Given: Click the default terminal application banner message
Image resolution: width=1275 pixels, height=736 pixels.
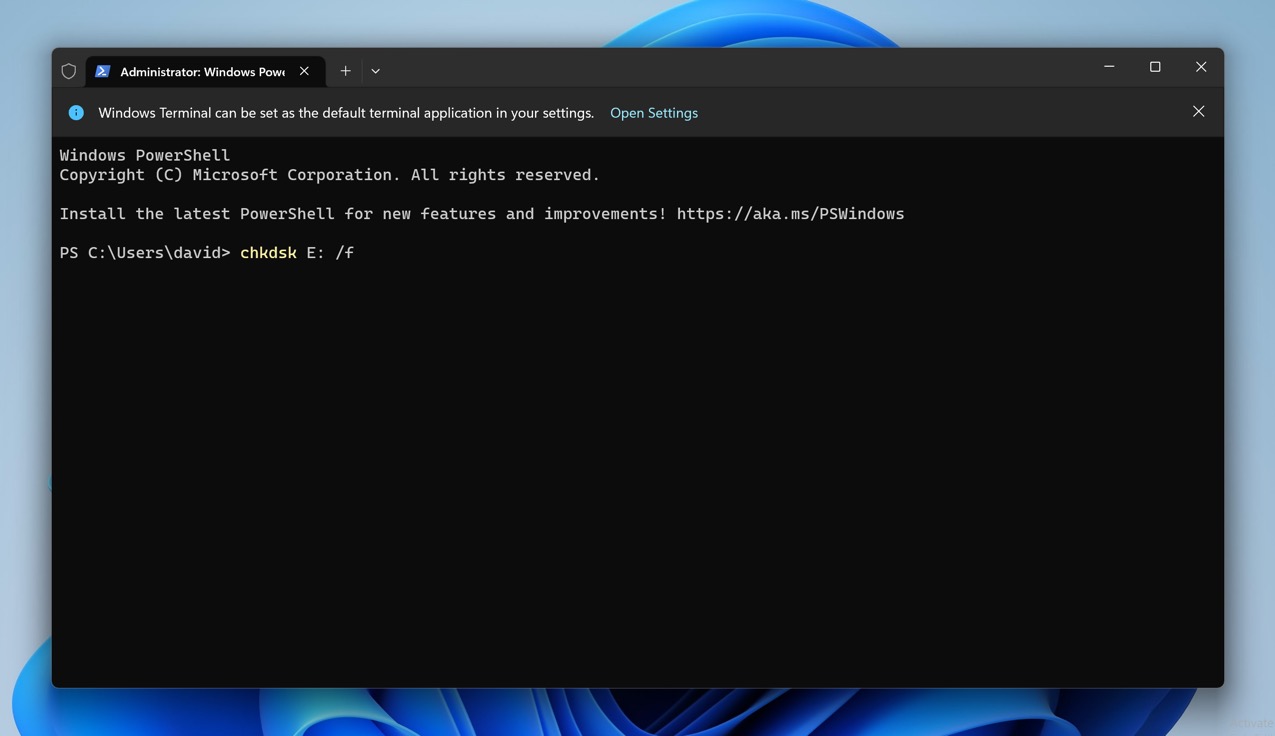Looking at the screenshot, I should (x=346, y=113).
